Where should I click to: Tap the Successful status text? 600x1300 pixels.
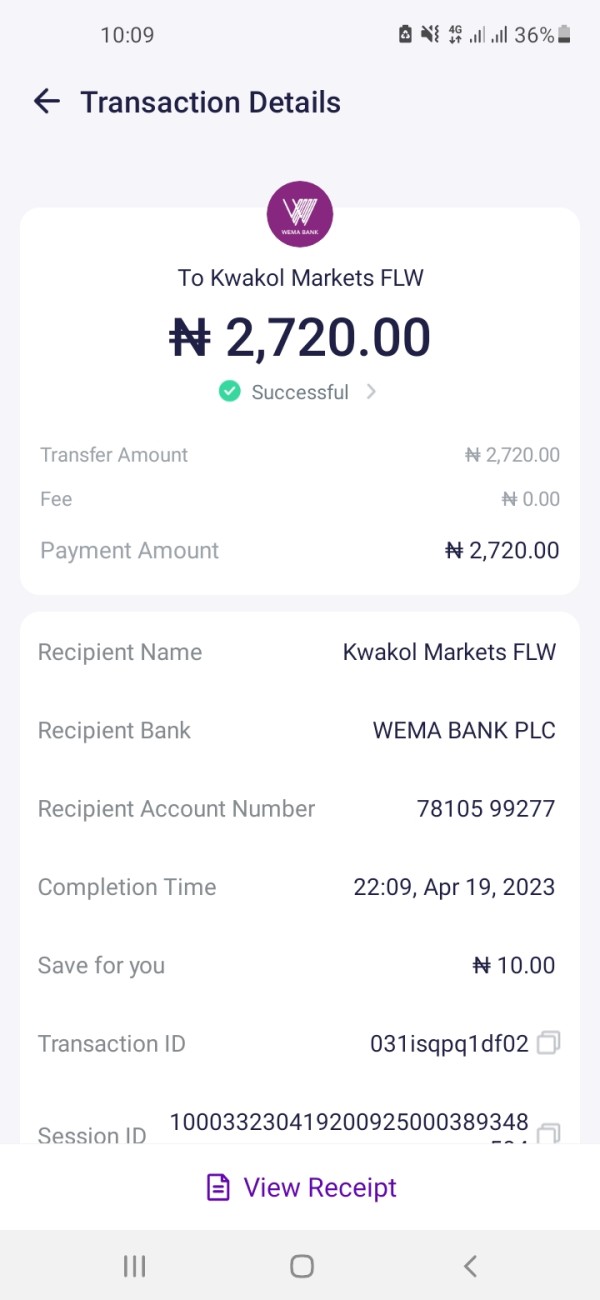click(300, 392)
